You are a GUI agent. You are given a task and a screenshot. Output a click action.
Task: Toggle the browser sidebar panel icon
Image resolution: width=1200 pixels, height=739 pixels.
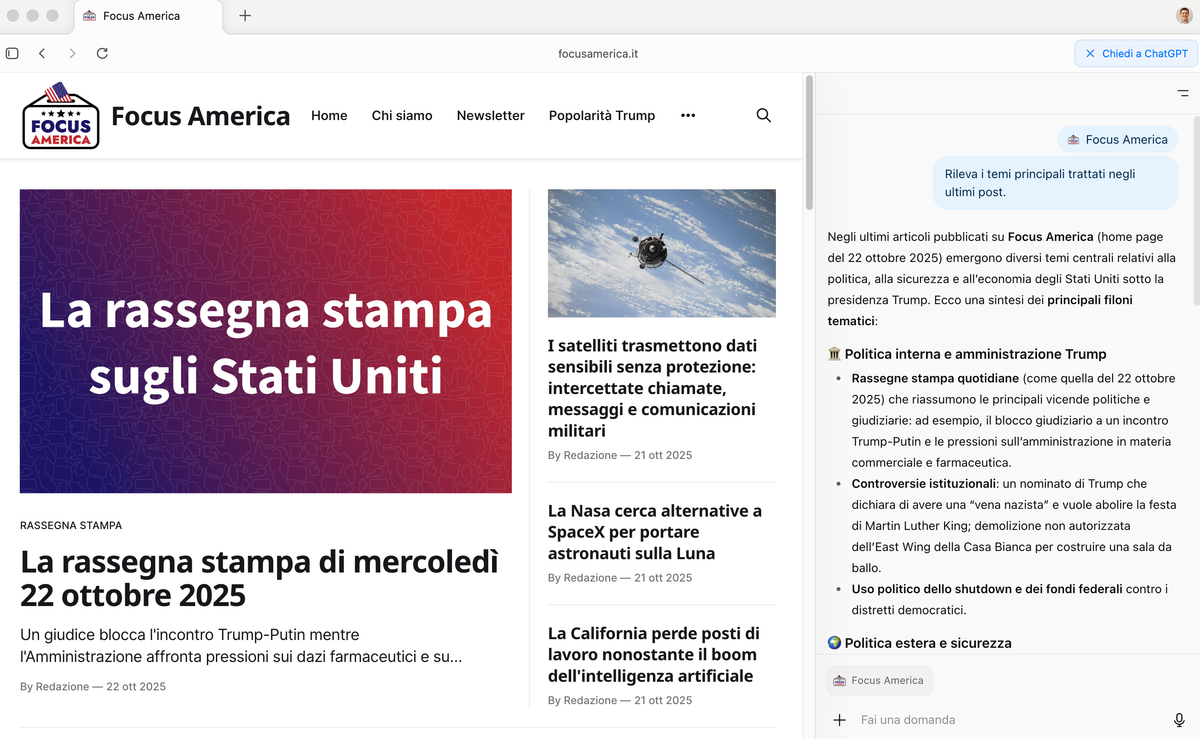click(x=12, y=53)
